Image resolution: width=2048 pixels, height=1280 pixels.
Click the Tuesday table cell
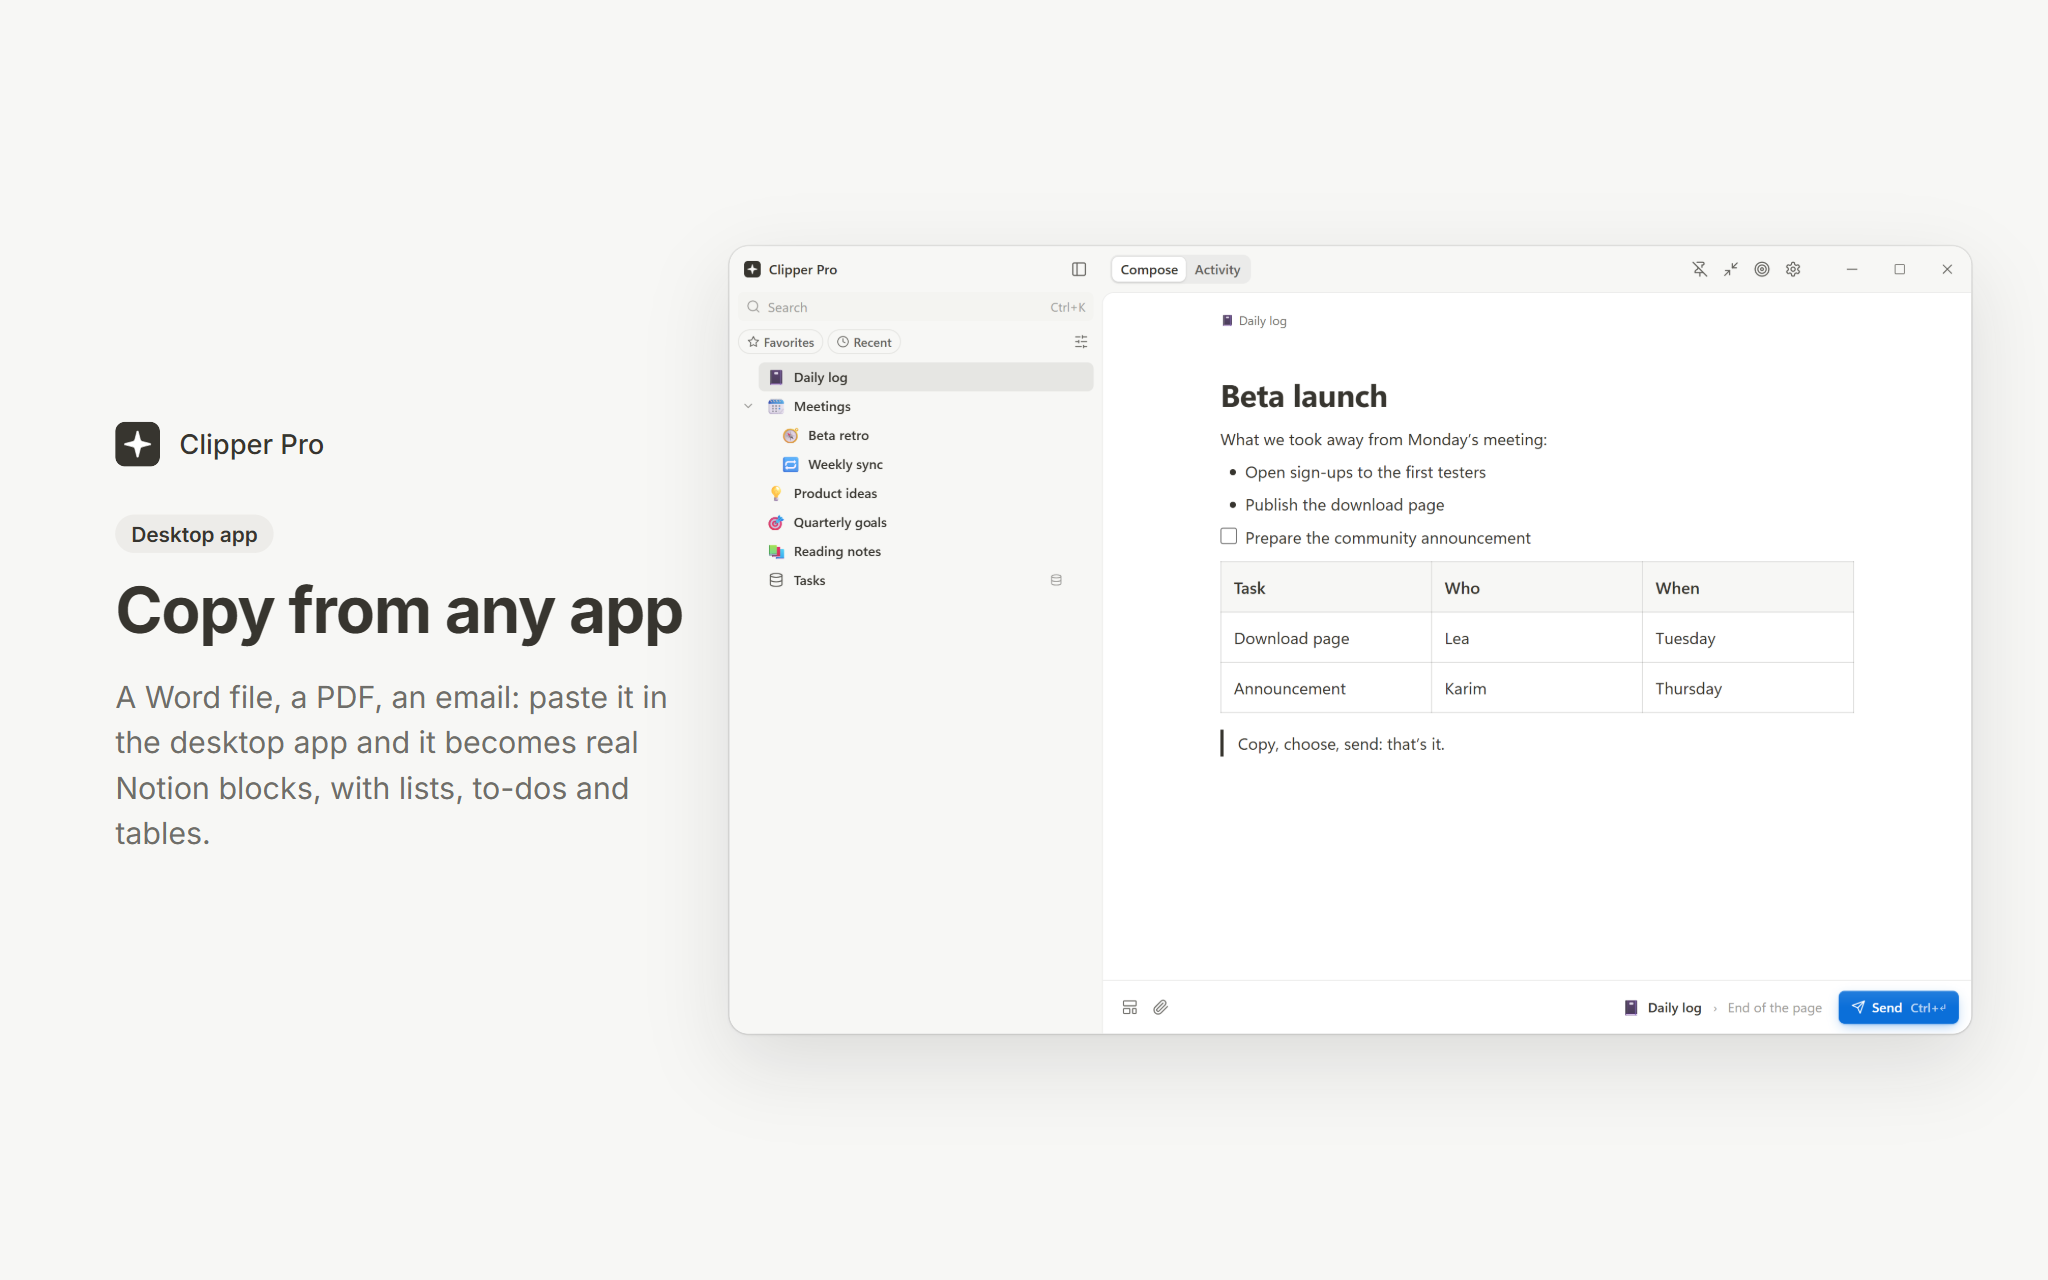point(1747,638)
